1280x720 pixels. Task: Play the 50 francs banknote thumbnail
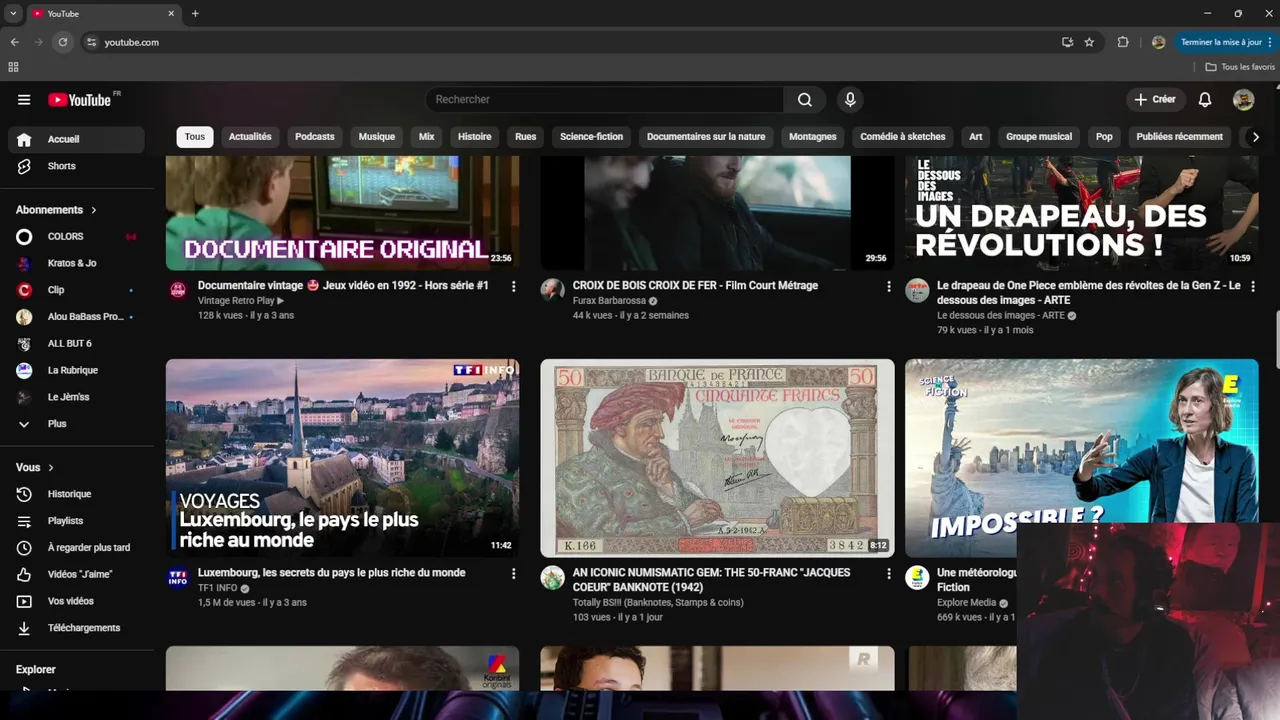pyautogui.click(x=717, y=458)
